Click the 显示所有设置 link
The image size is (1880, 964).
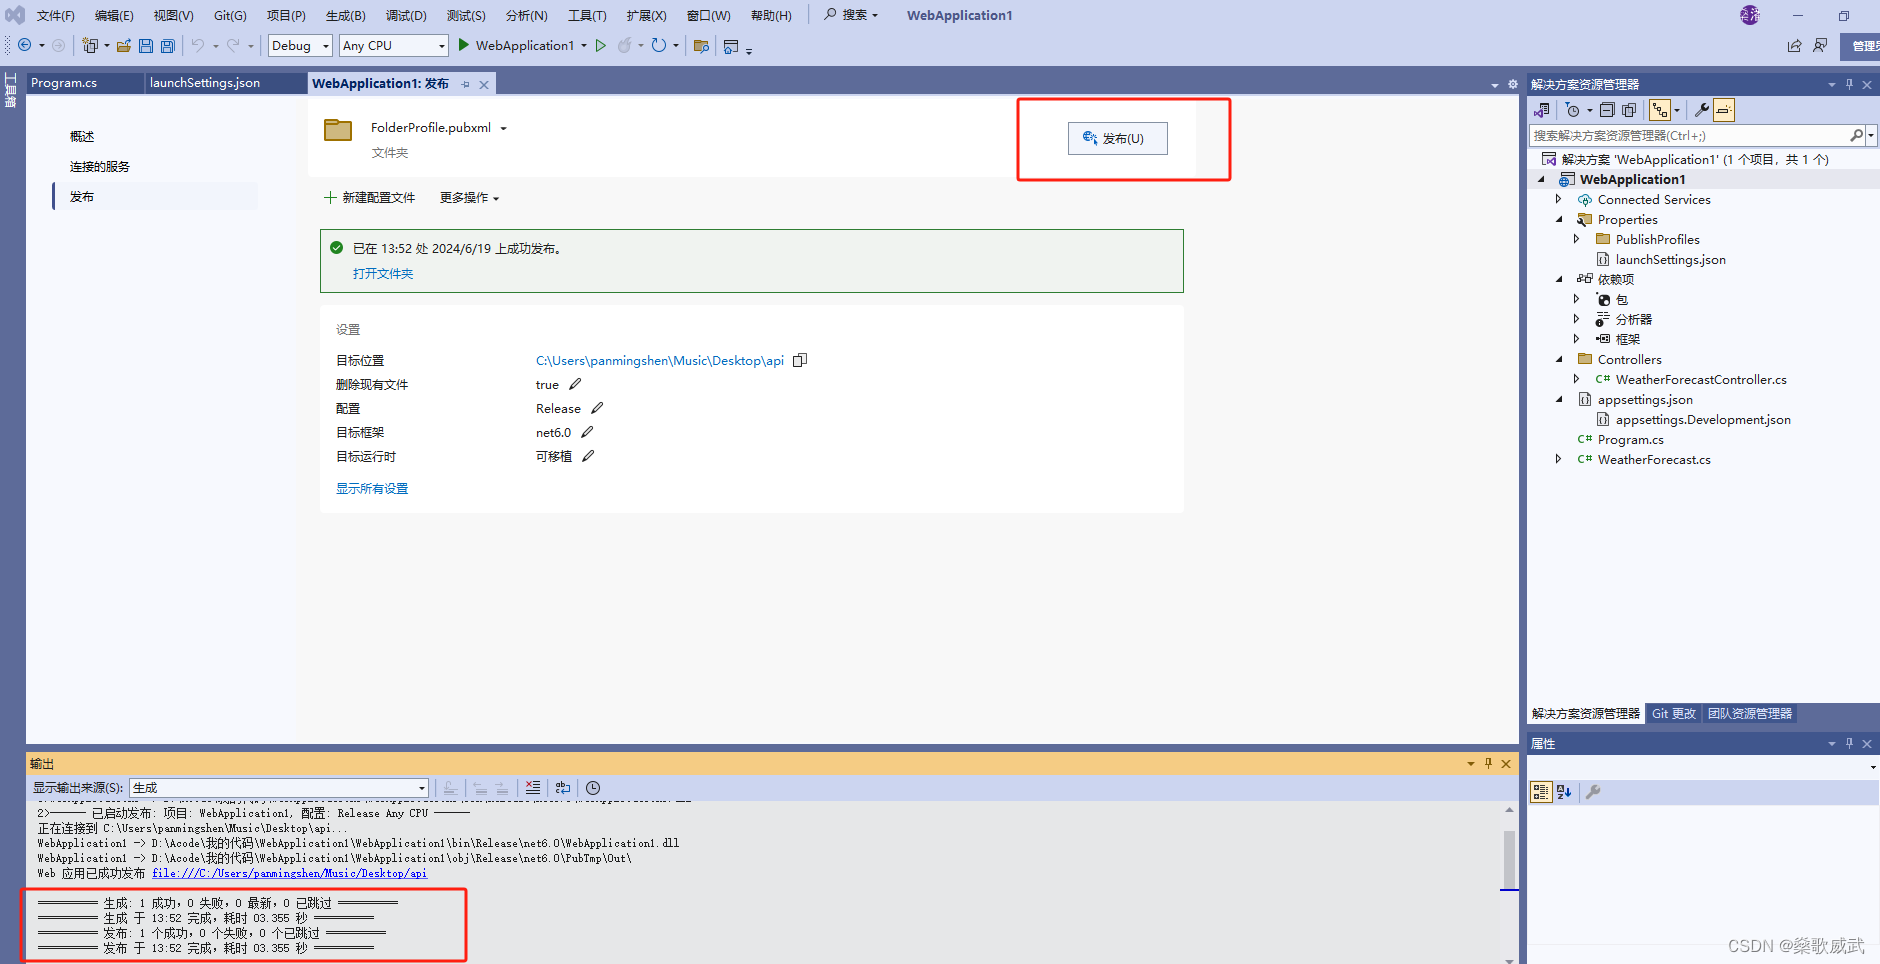(372, 488)
